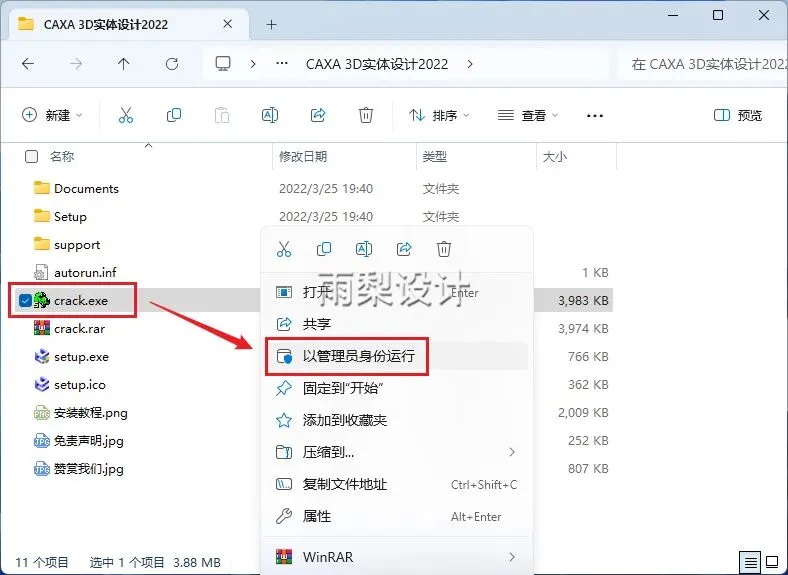Go up one folder level
Viewport: 788px width, 575px height.
(124, 64)
